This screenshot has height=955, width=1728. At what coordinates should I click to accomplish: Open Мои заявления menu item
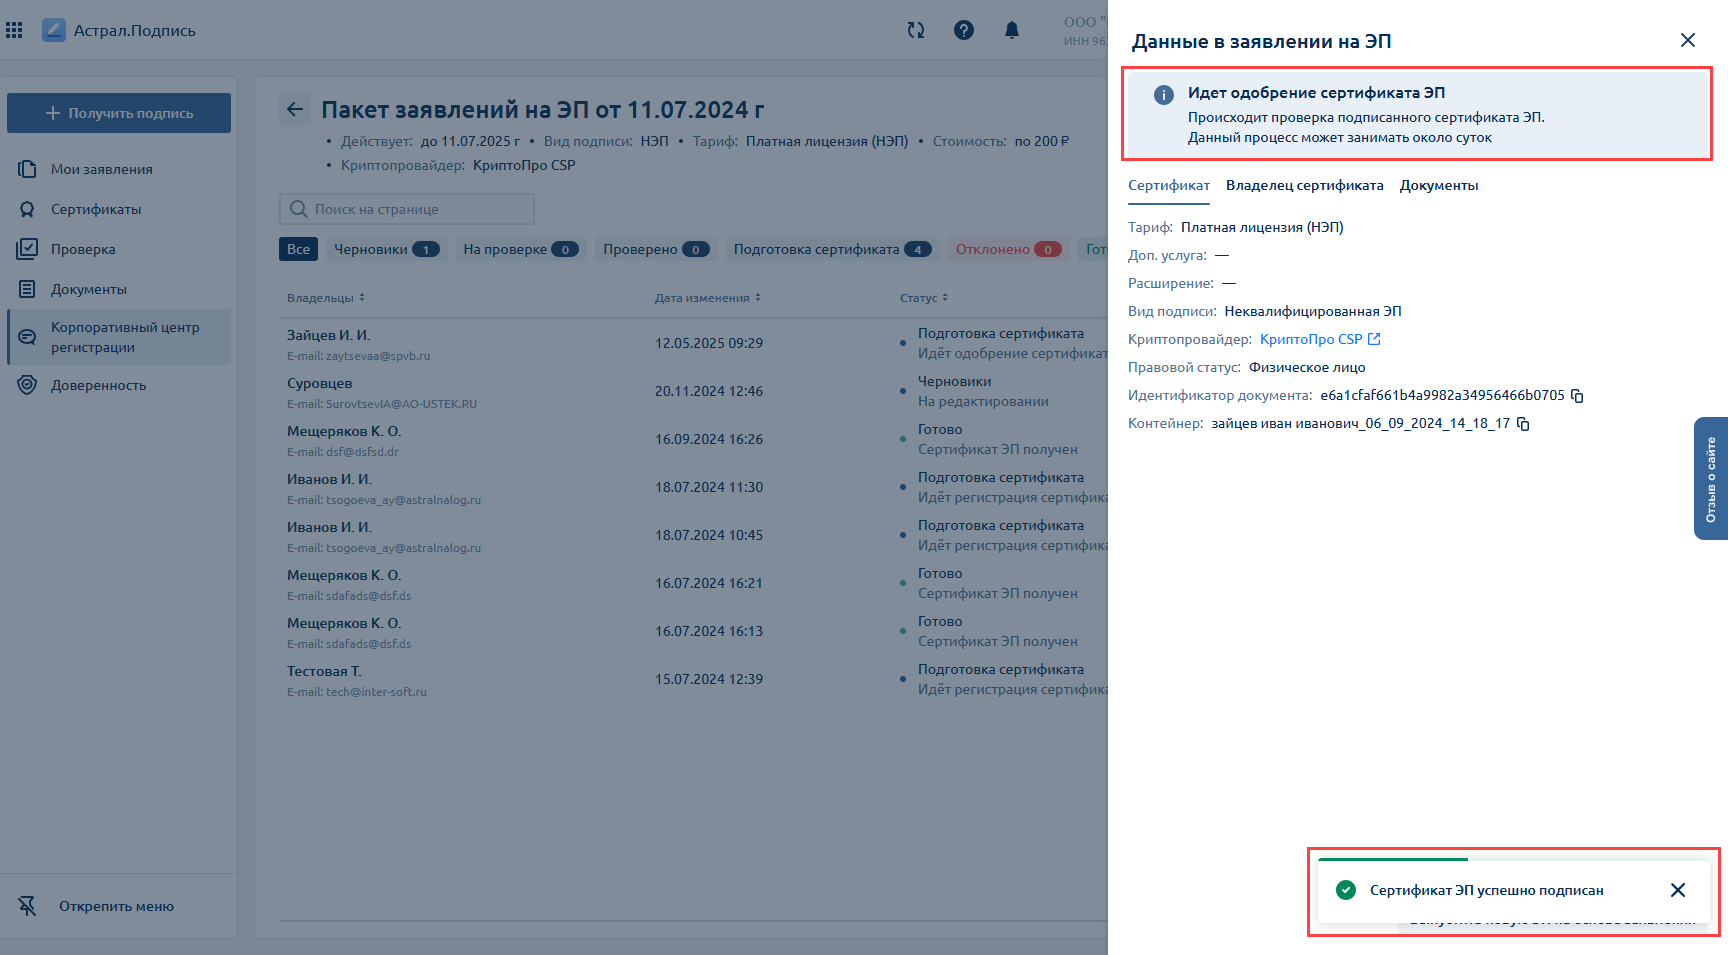pos(102,169)
